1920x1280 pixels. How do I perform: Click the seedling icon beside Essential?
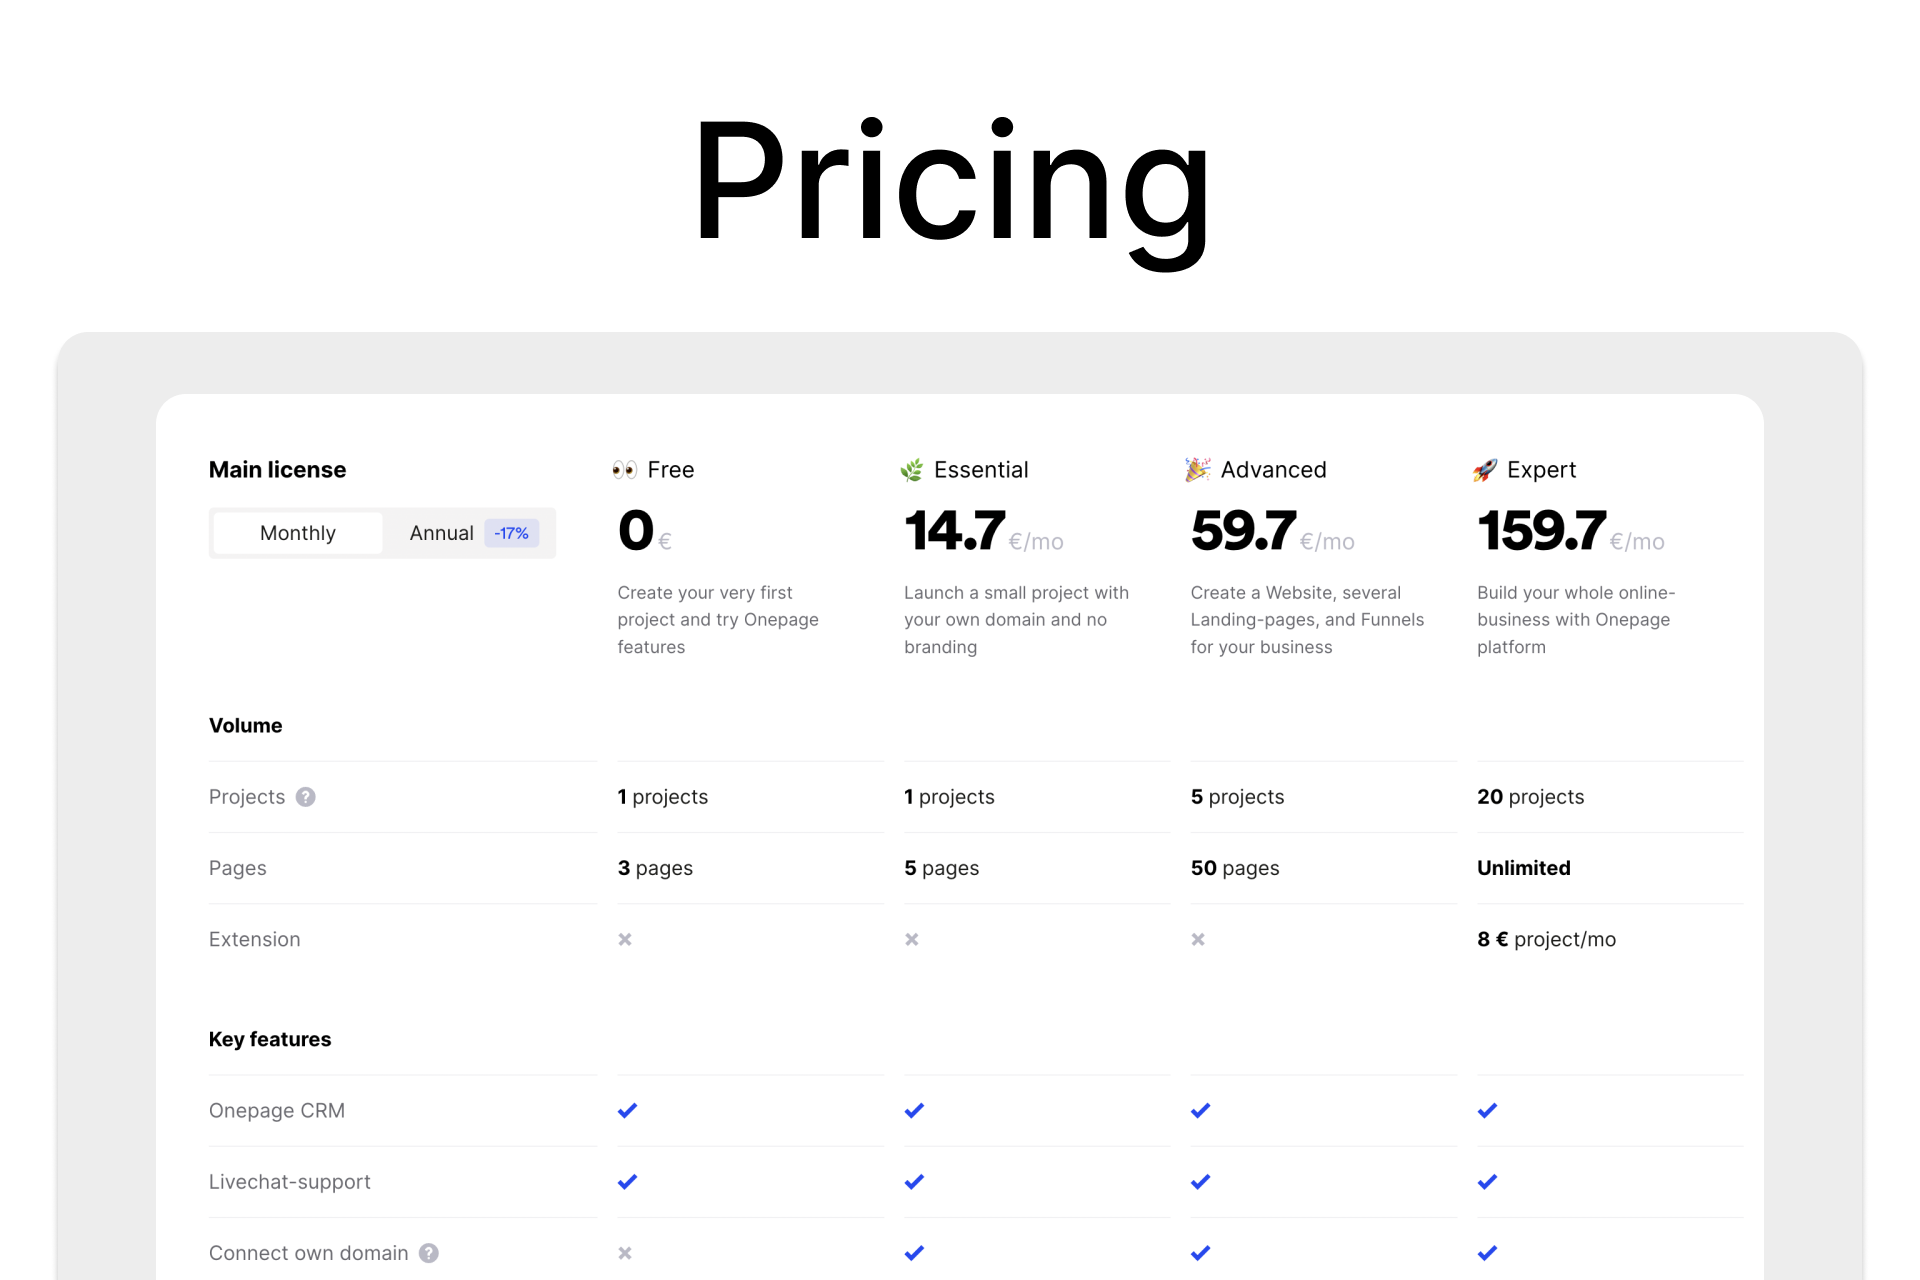click(912, 469)
